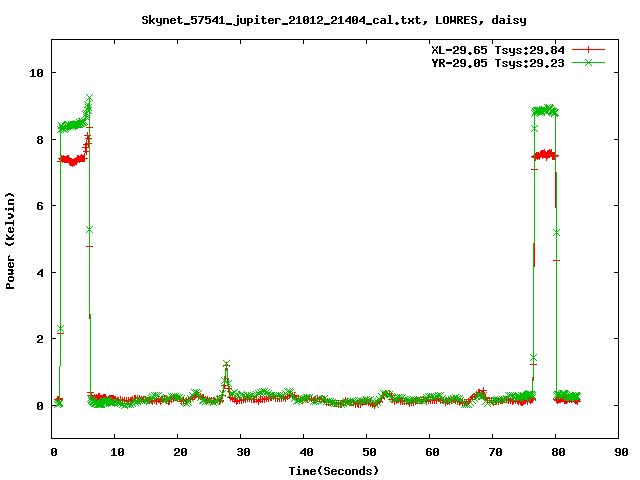The height and width of the screenshot is (480, 640).
Task: Select the XL-29.65 Tsys:29.84 legend entry
Action: pos(498,50)
